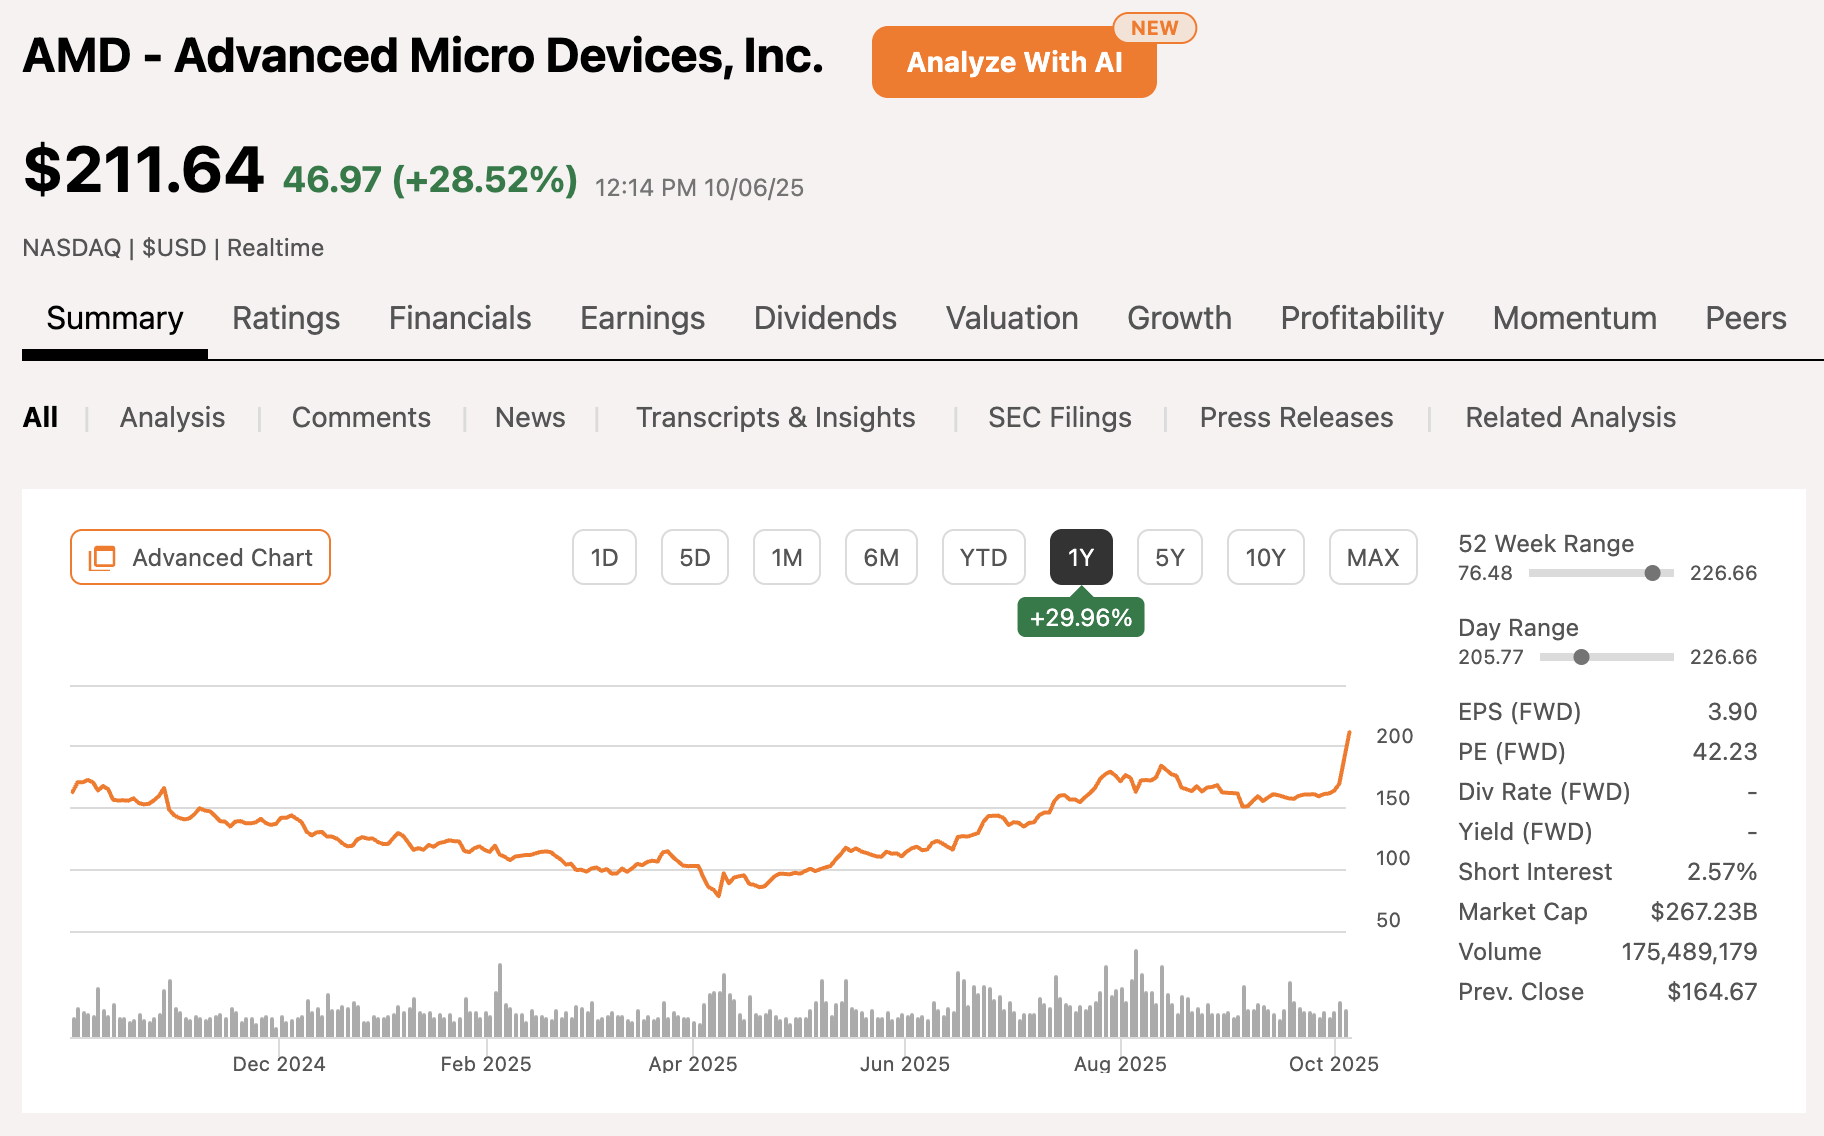The image size is (1824, 1136).
Task: Open the Advanced Chart view
Action: [x=199, y=557]
